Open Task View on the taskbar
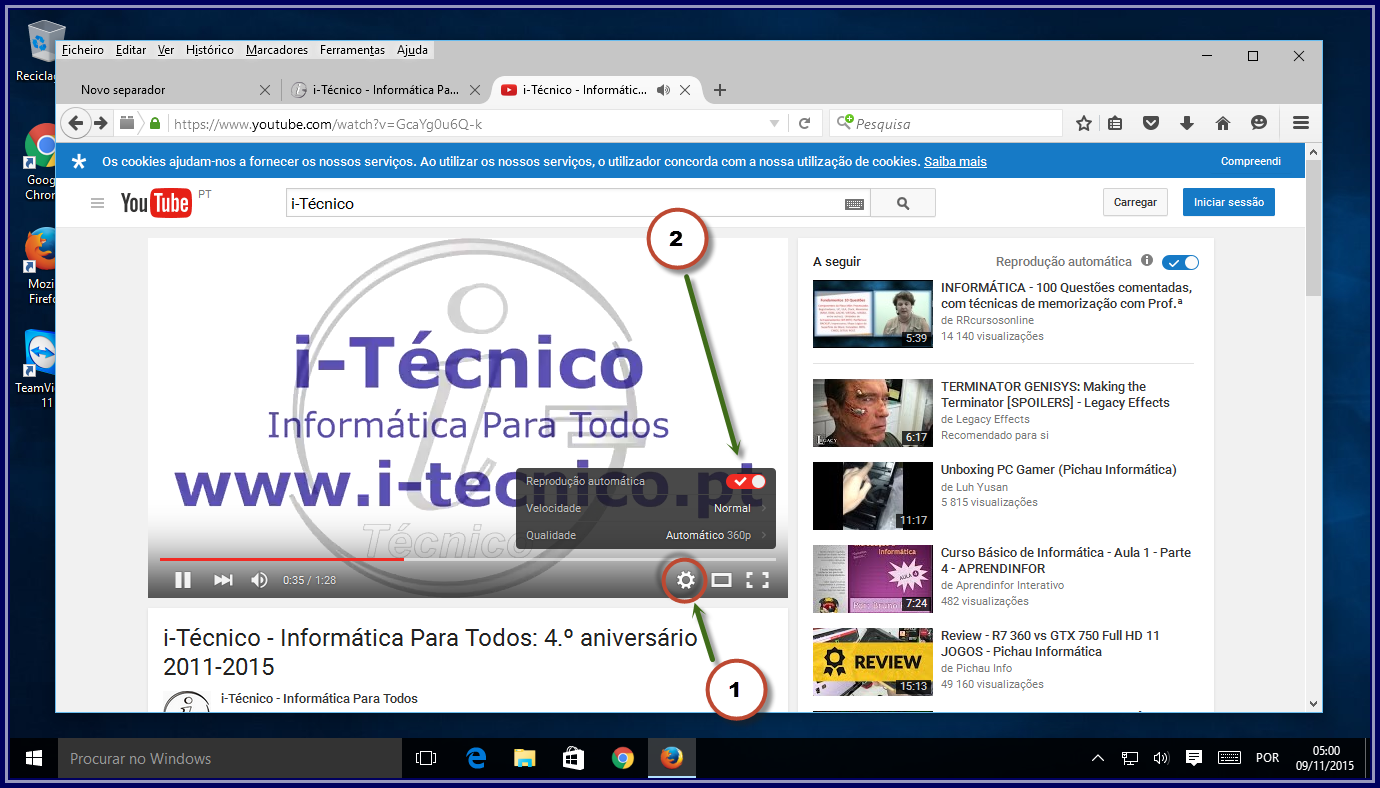 [x=426, y=758]
